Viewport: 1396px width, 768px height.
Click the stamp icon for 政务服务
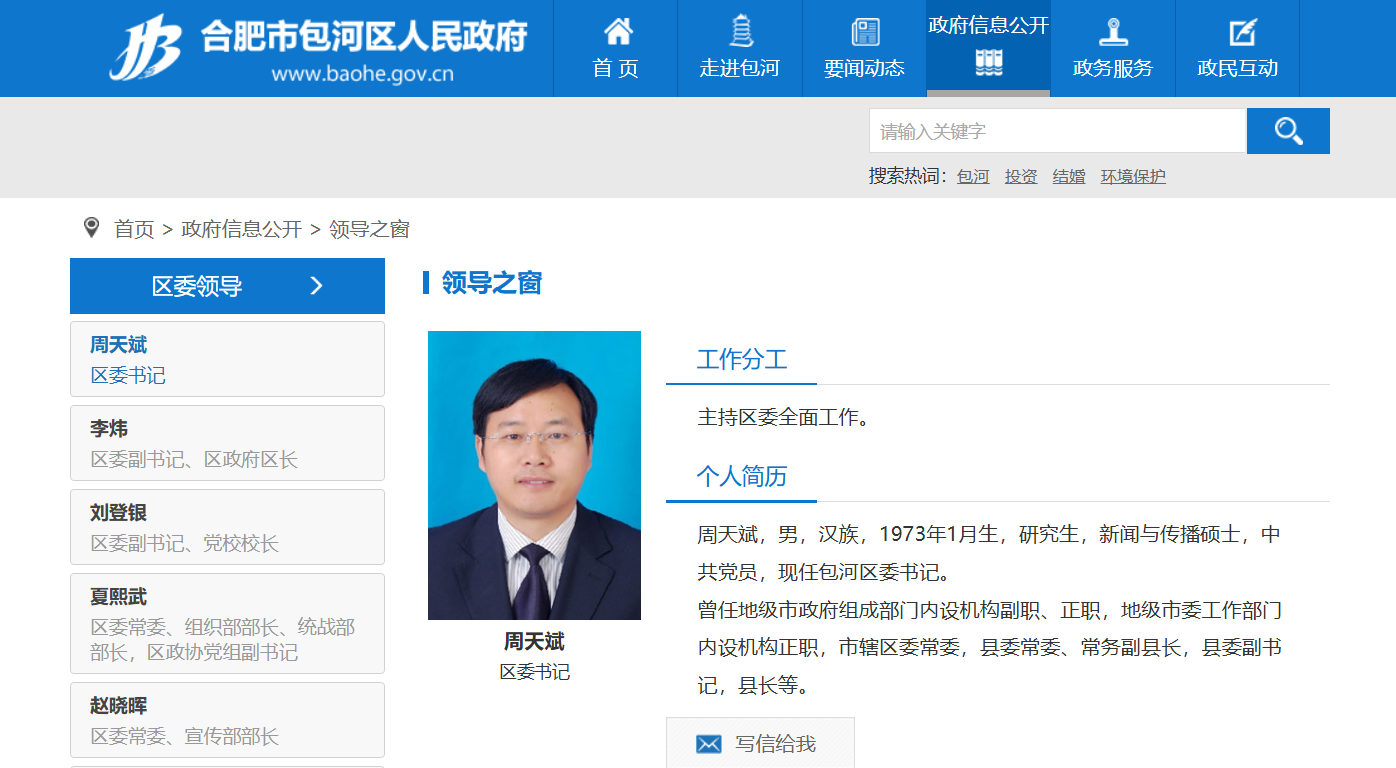(1113, 32)
